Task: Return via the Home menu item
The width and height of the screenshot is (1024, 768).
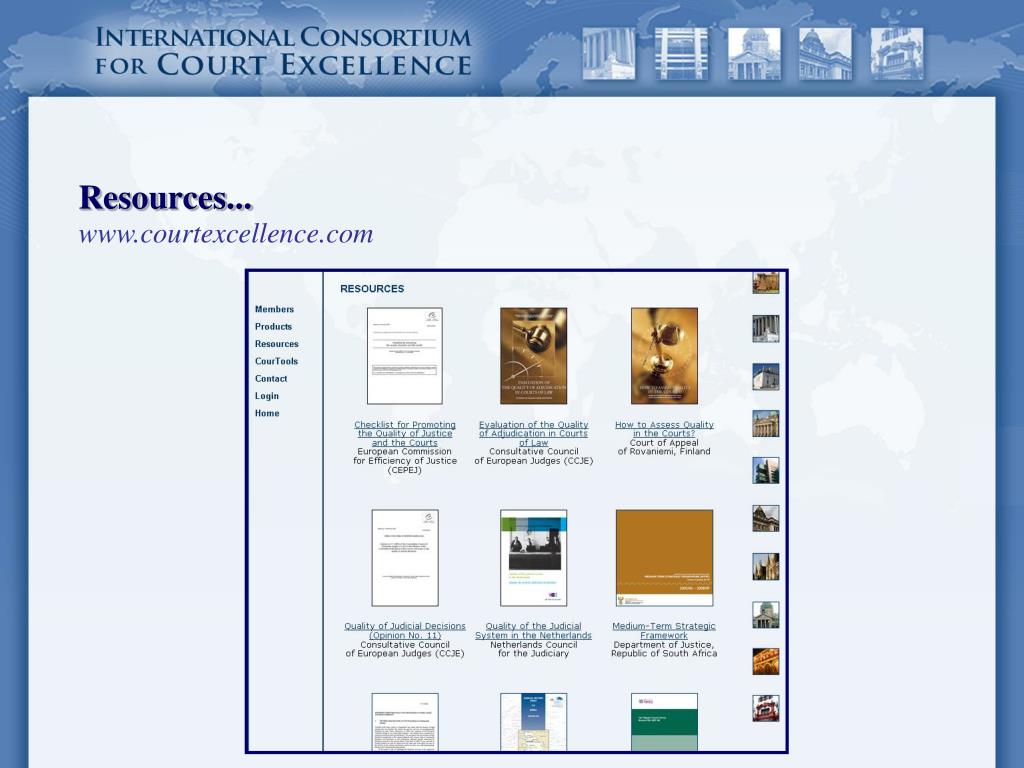Action: tap(267, 413)
